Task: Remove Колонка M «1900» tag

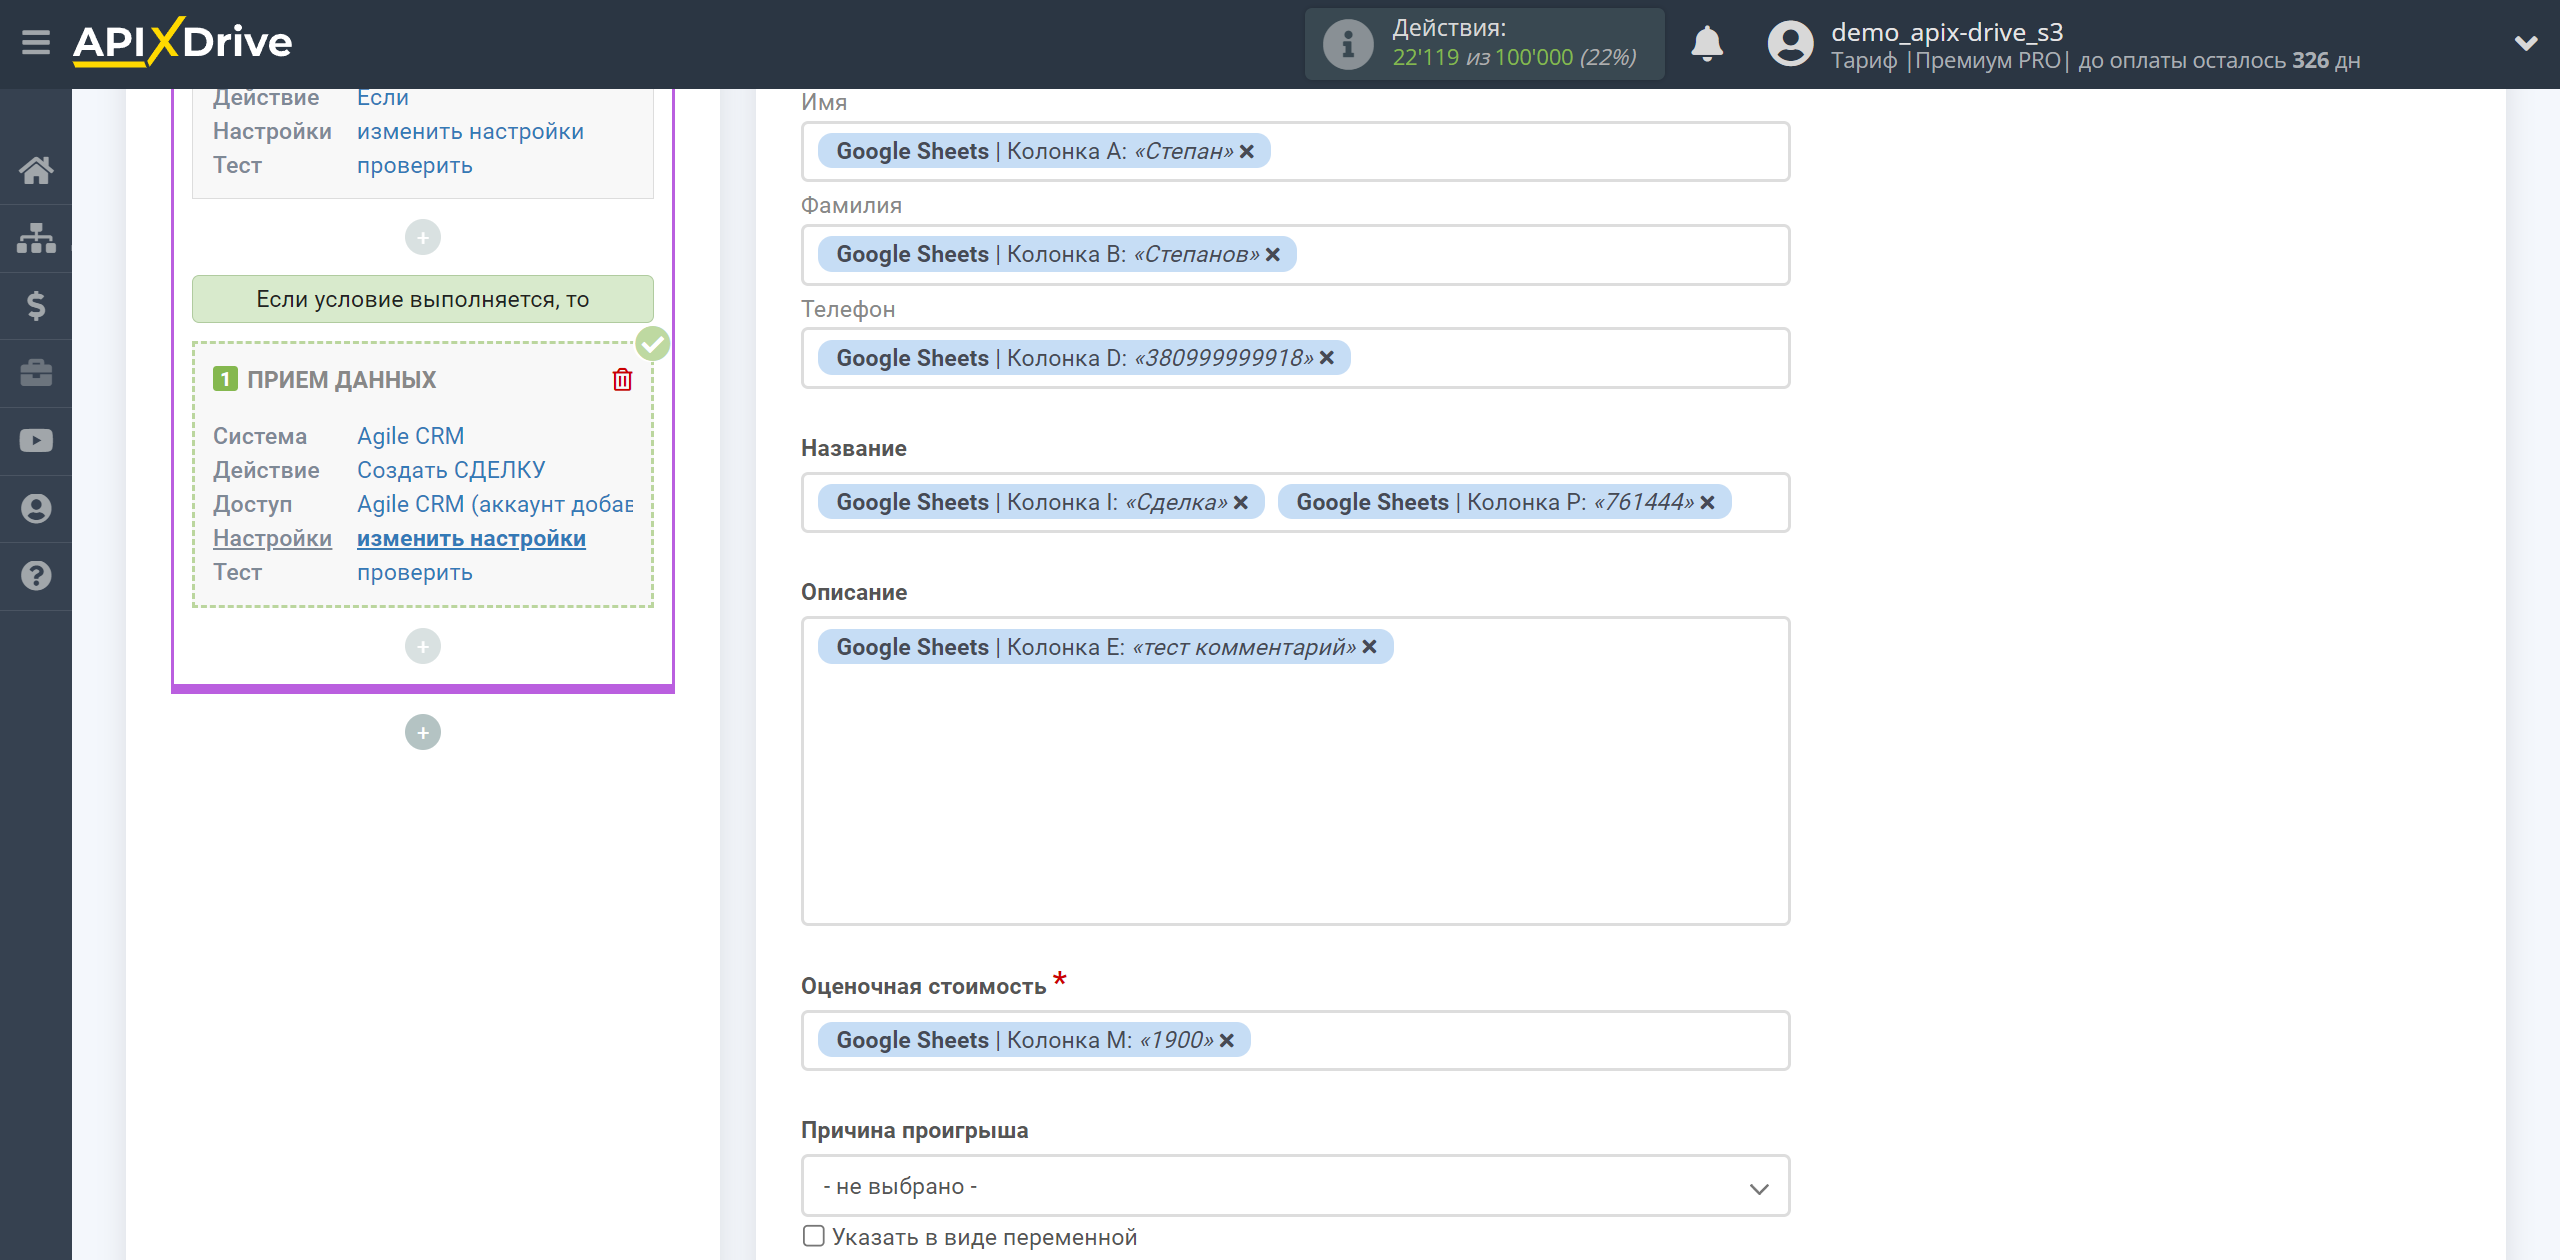Action: click(1227, 1041)
